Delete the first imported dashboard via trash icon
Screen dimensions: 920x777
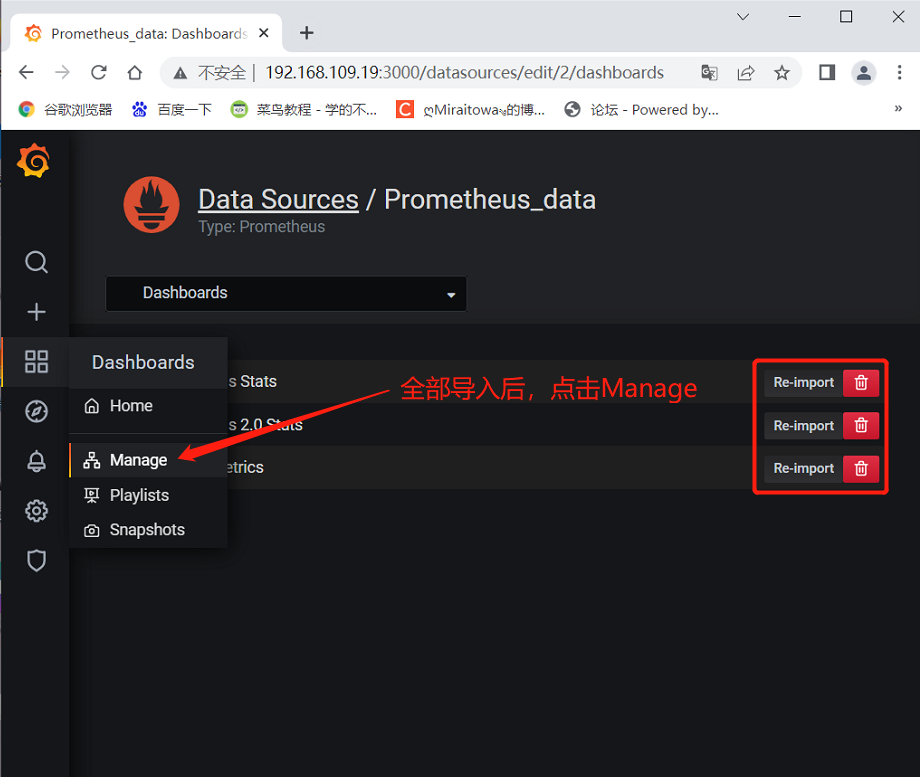click(x=861, y=382)
